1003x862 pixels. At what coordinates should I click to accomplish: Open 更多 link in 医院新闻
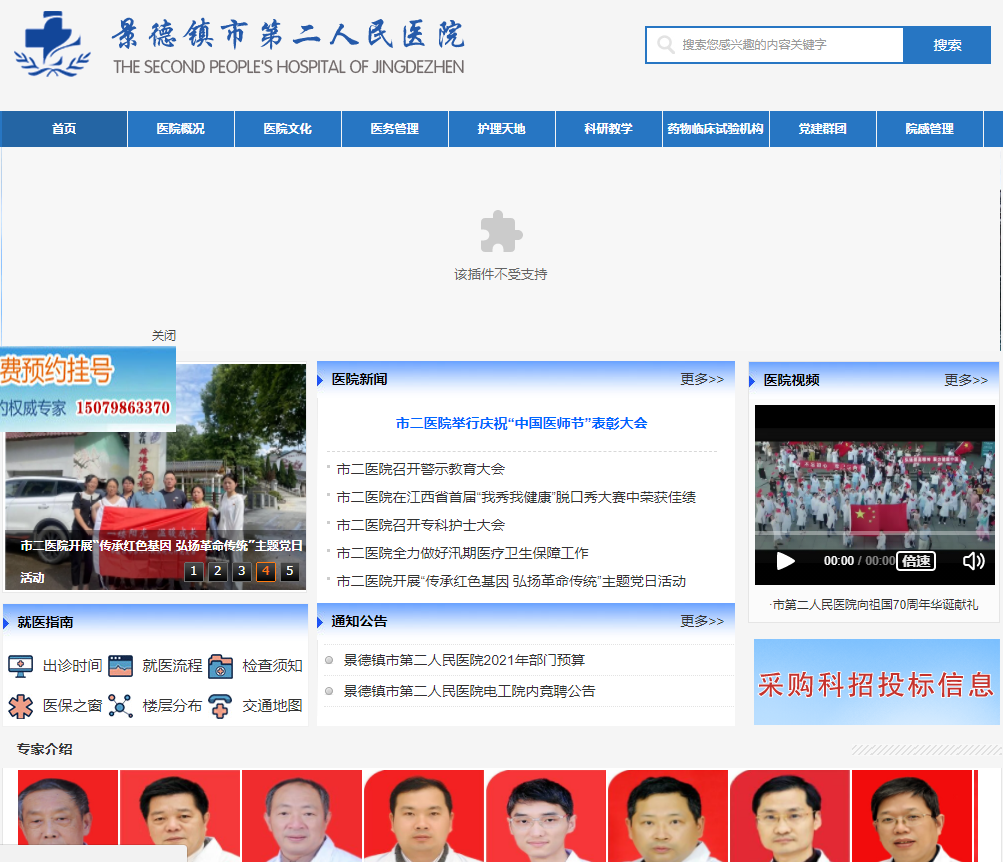point(702,379)
